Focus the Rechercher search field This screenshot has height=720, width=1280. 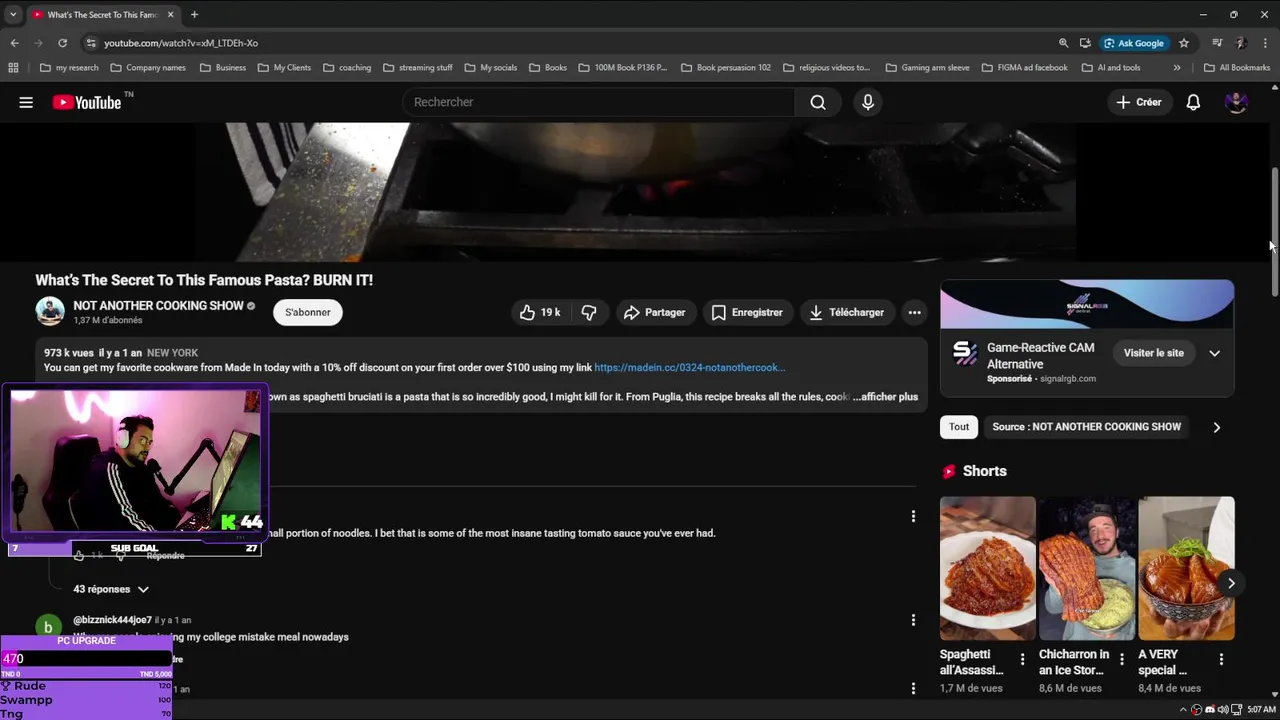point(598,102)
